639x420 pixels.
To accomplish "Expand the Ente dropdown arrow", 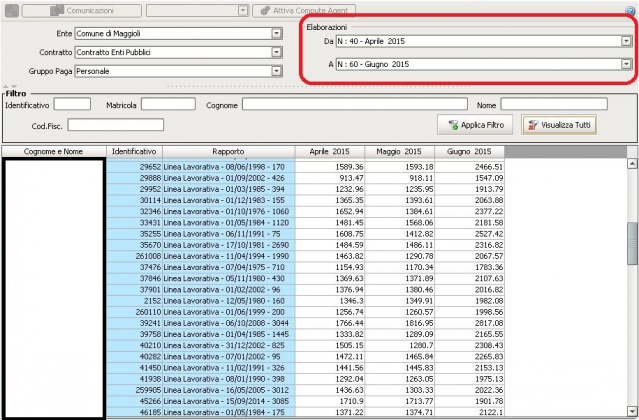I will (x=277, y=33).
